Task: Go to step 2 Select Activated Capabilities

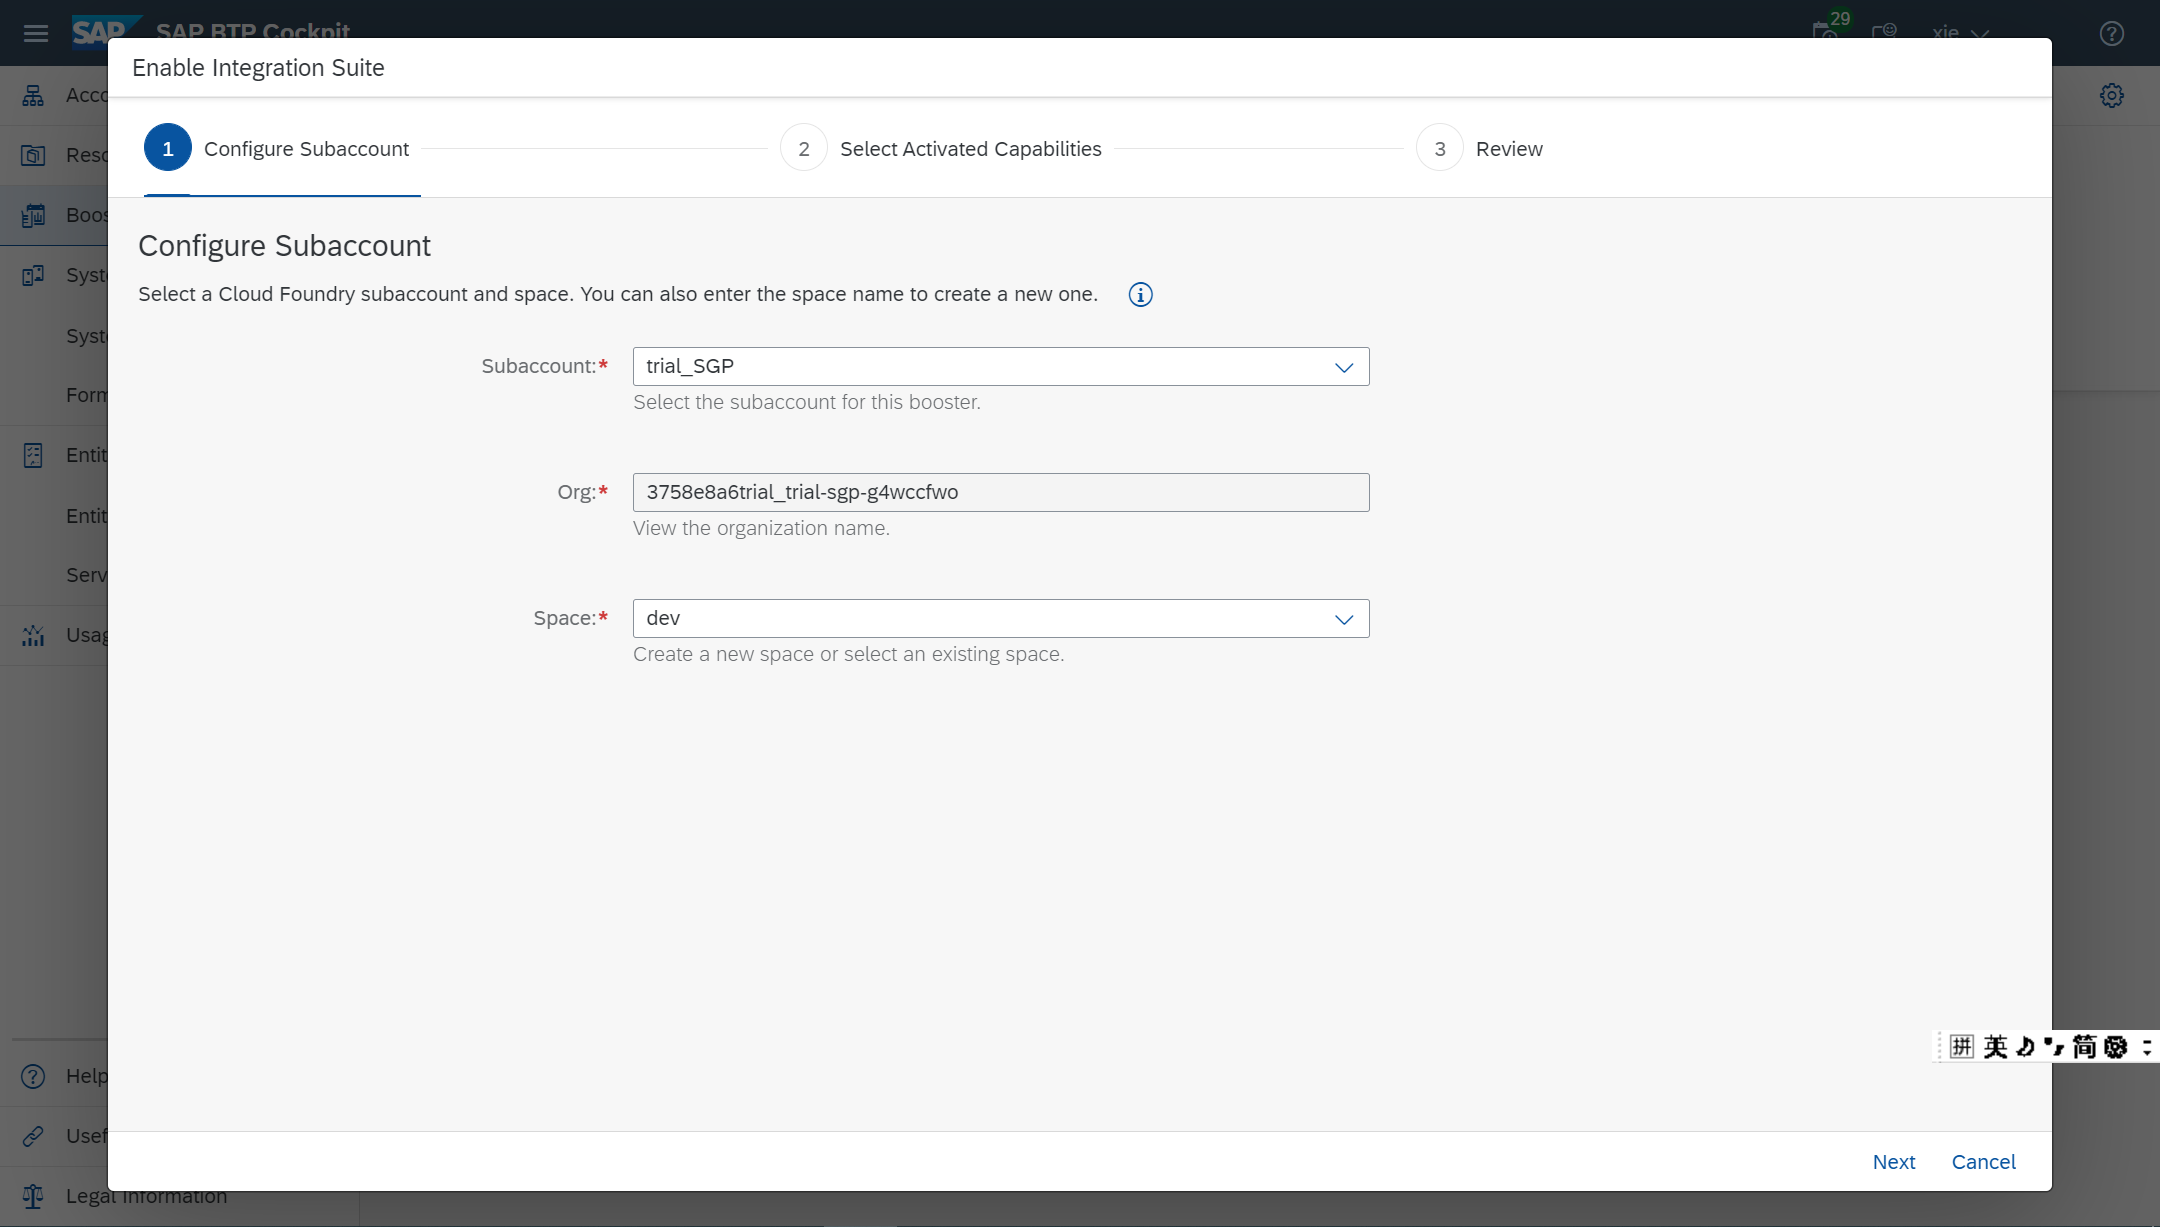Action: [x=941, y=149]
